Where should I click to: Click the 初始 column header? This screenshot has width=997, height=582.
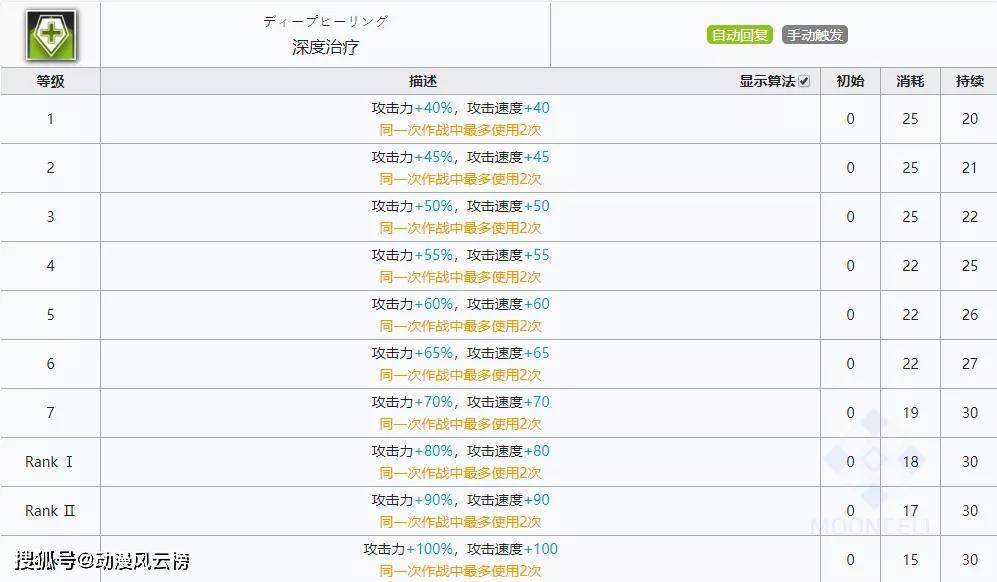(850, 81)
